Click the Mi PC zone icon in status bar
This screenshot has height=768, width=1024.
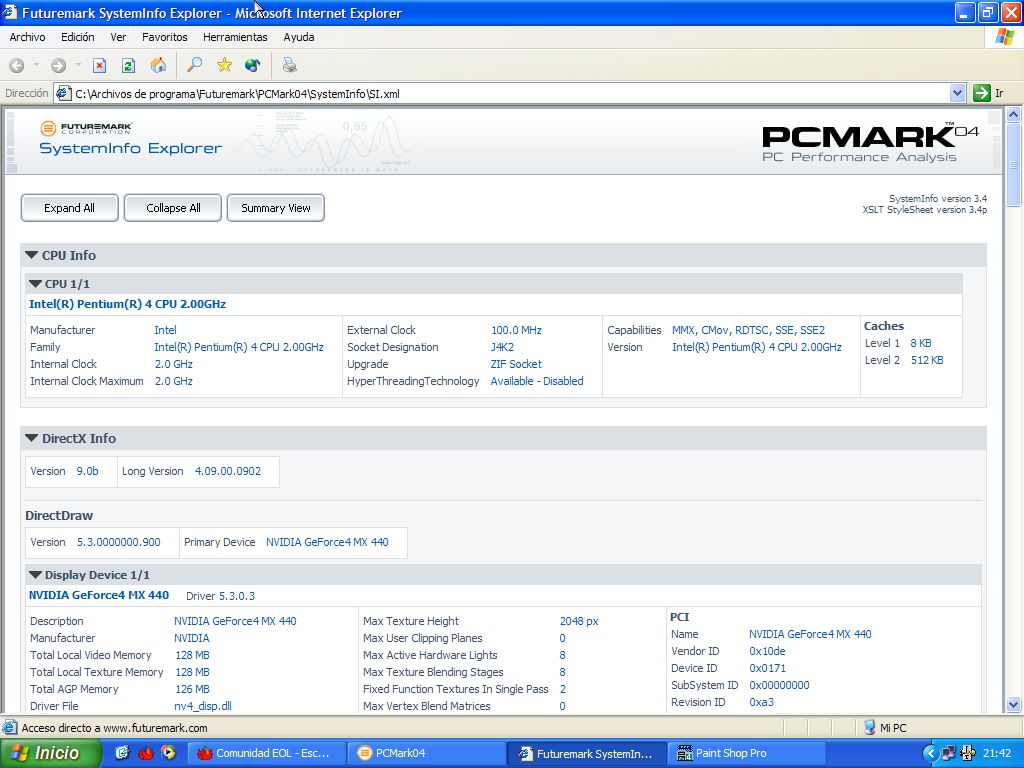870,728
